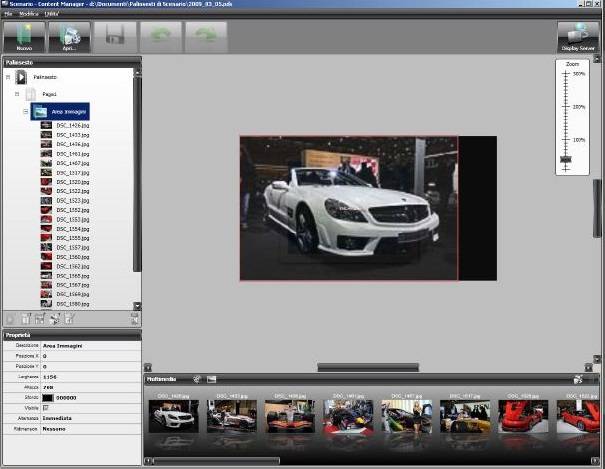
Task: Click the floppy disk save icon
Action: (115, 36)
